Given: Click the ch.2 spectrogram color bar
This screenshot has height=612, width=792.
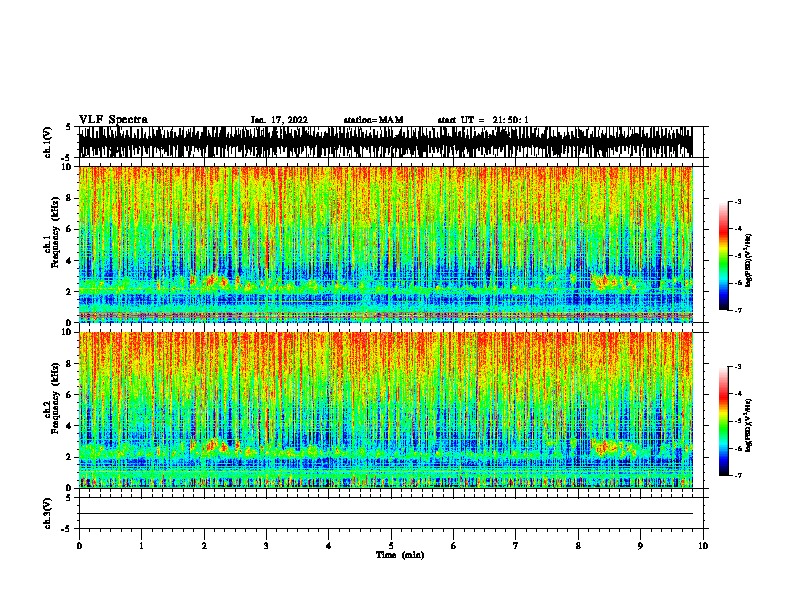Looking at the screenshot, I should [723, 421].
